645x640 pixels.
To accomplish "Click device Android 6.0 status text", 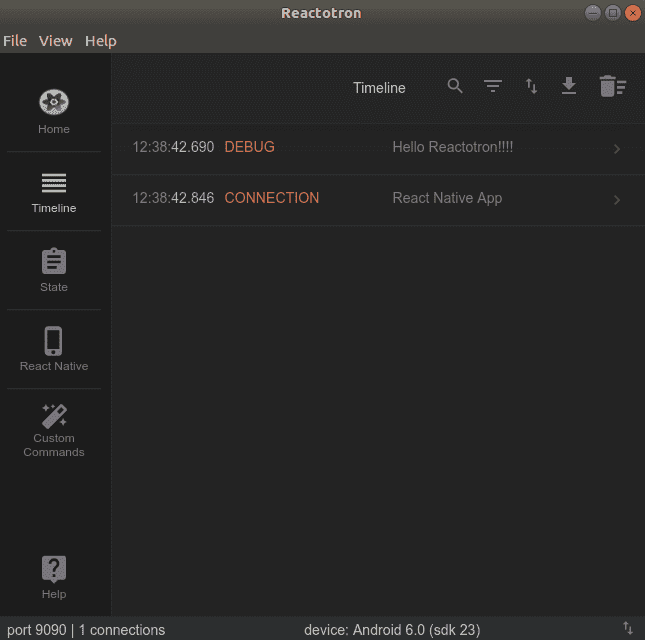I will (x=394, y=630).
